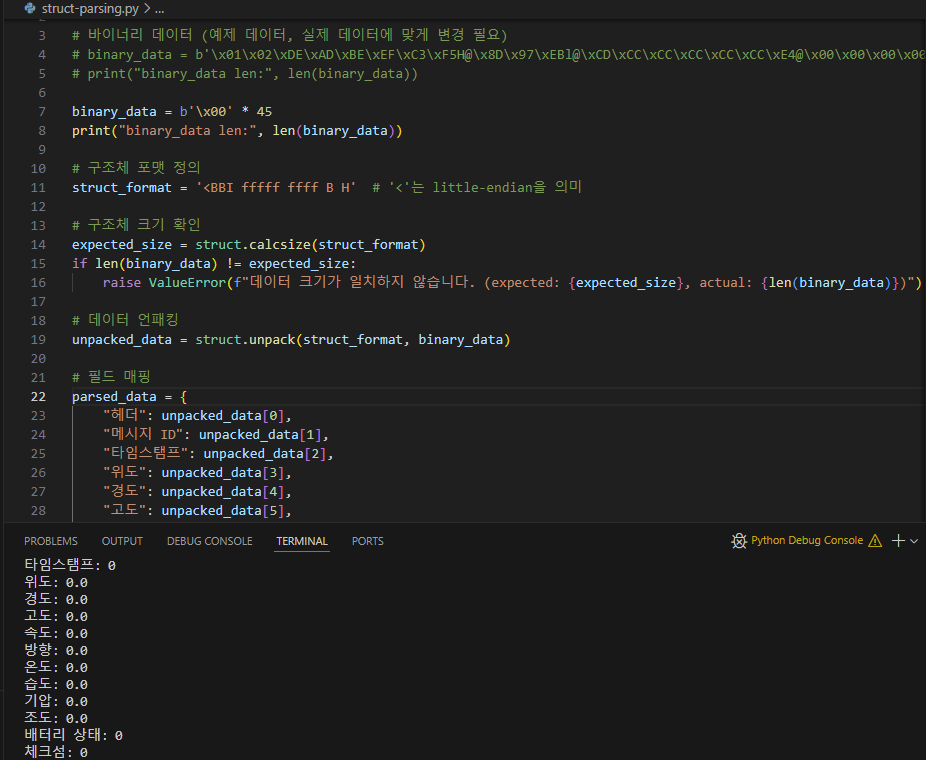This screenshot has height=760, width=926.
Task: Open the DEBUG CONSOLE tab
Action: [210, 541]
